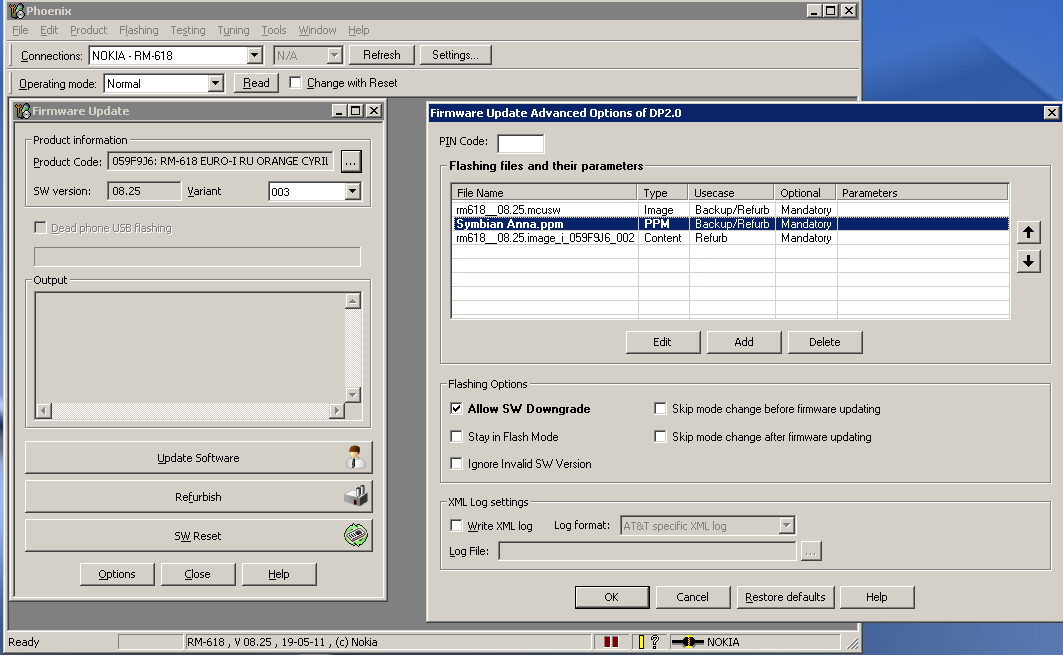
Task: Move selected file down with arrow button
Action: [1028, 261]
